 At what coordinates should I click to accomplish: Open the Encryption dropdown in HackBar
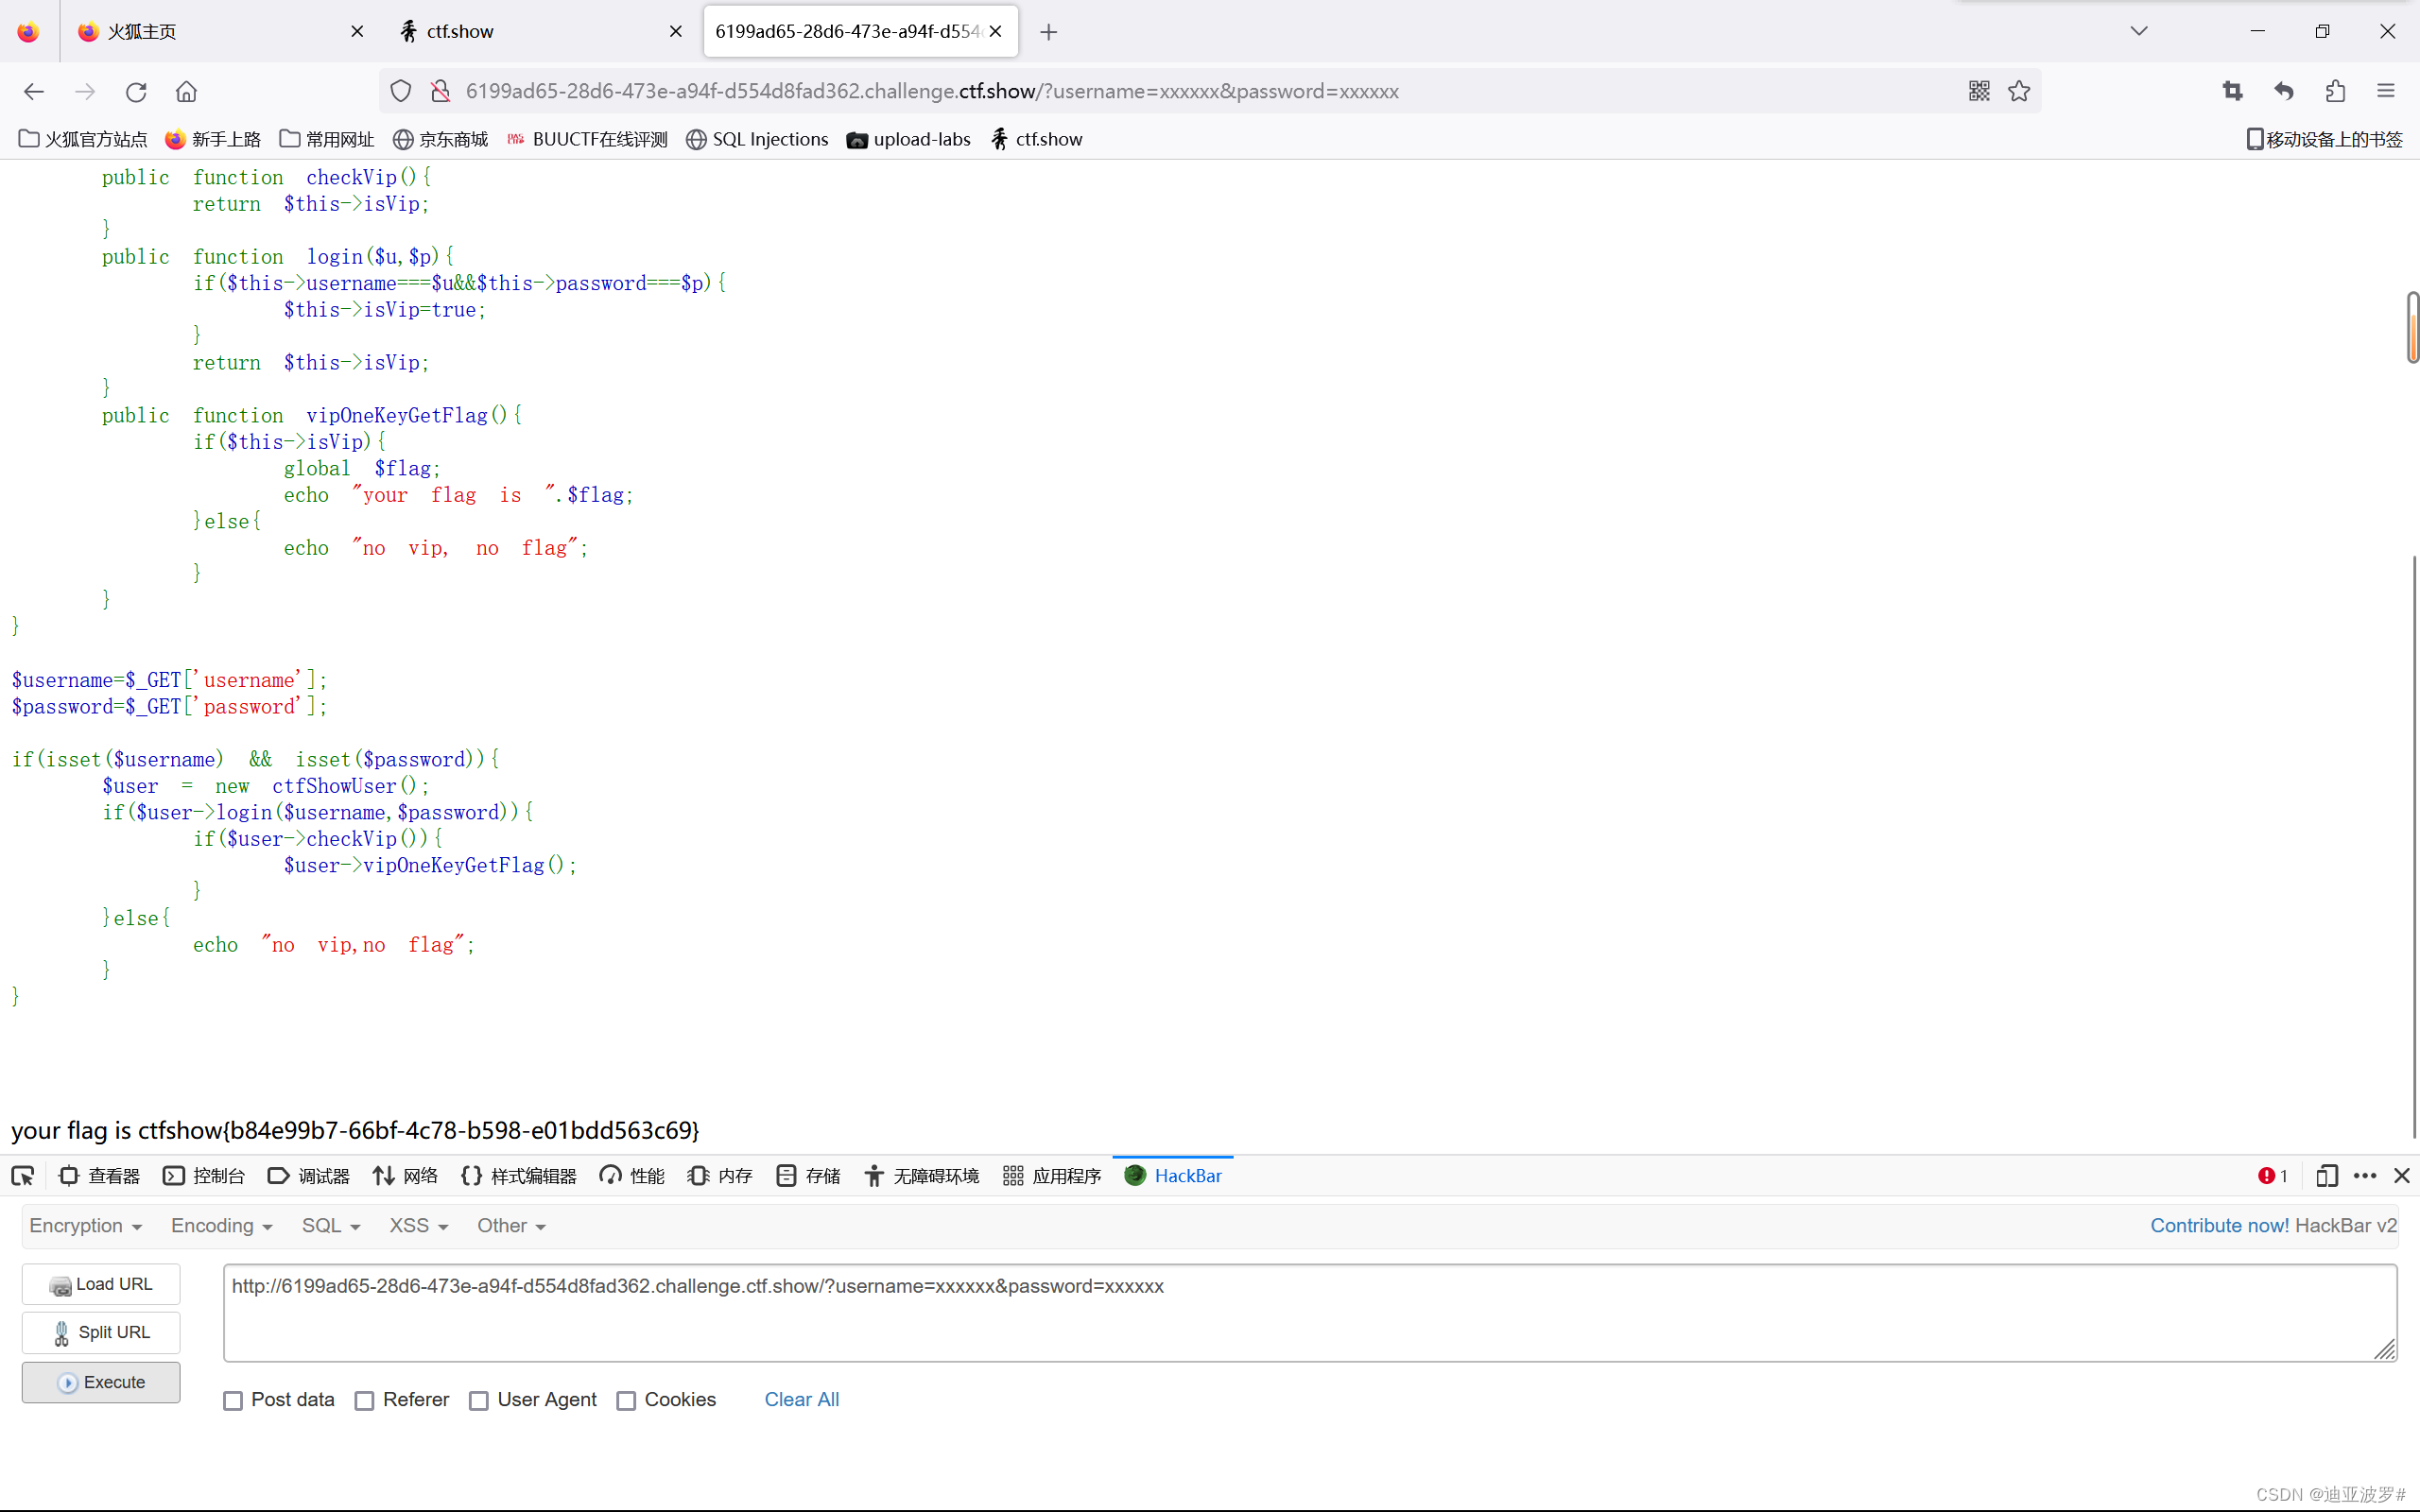tap(86, 1225)
